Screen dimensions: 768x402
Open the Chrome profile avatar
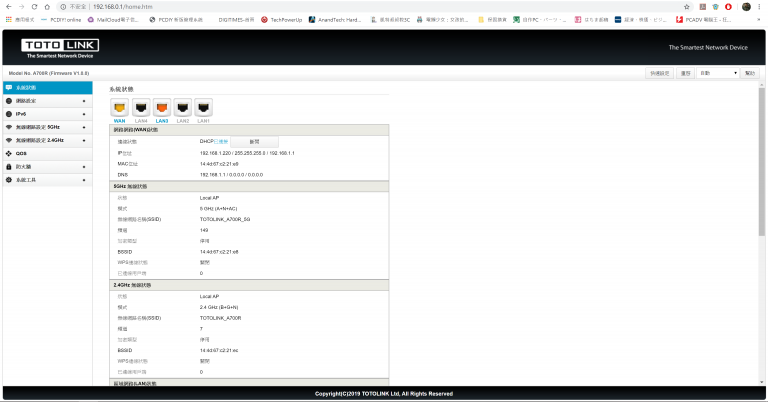click(x=746, y=7)
